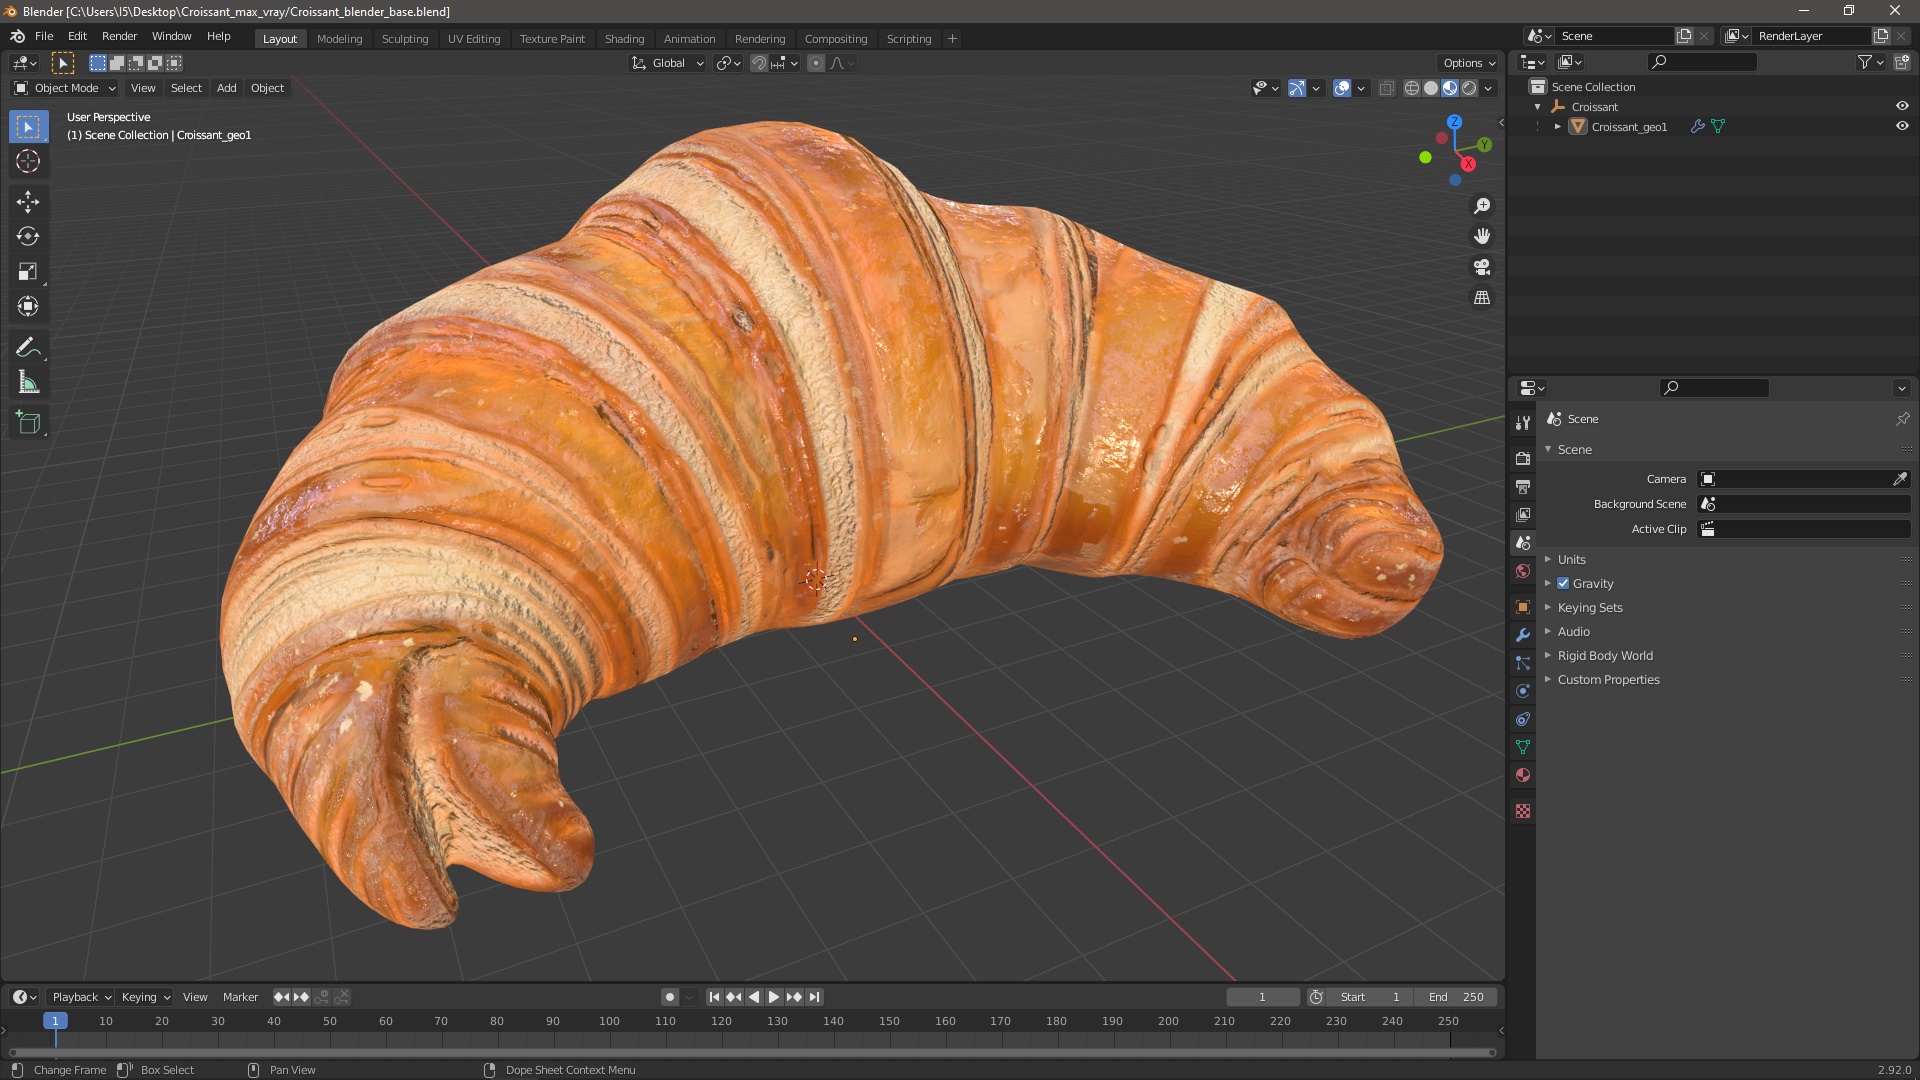Switch to the Shading workspace tab

(x=624, y=38)
